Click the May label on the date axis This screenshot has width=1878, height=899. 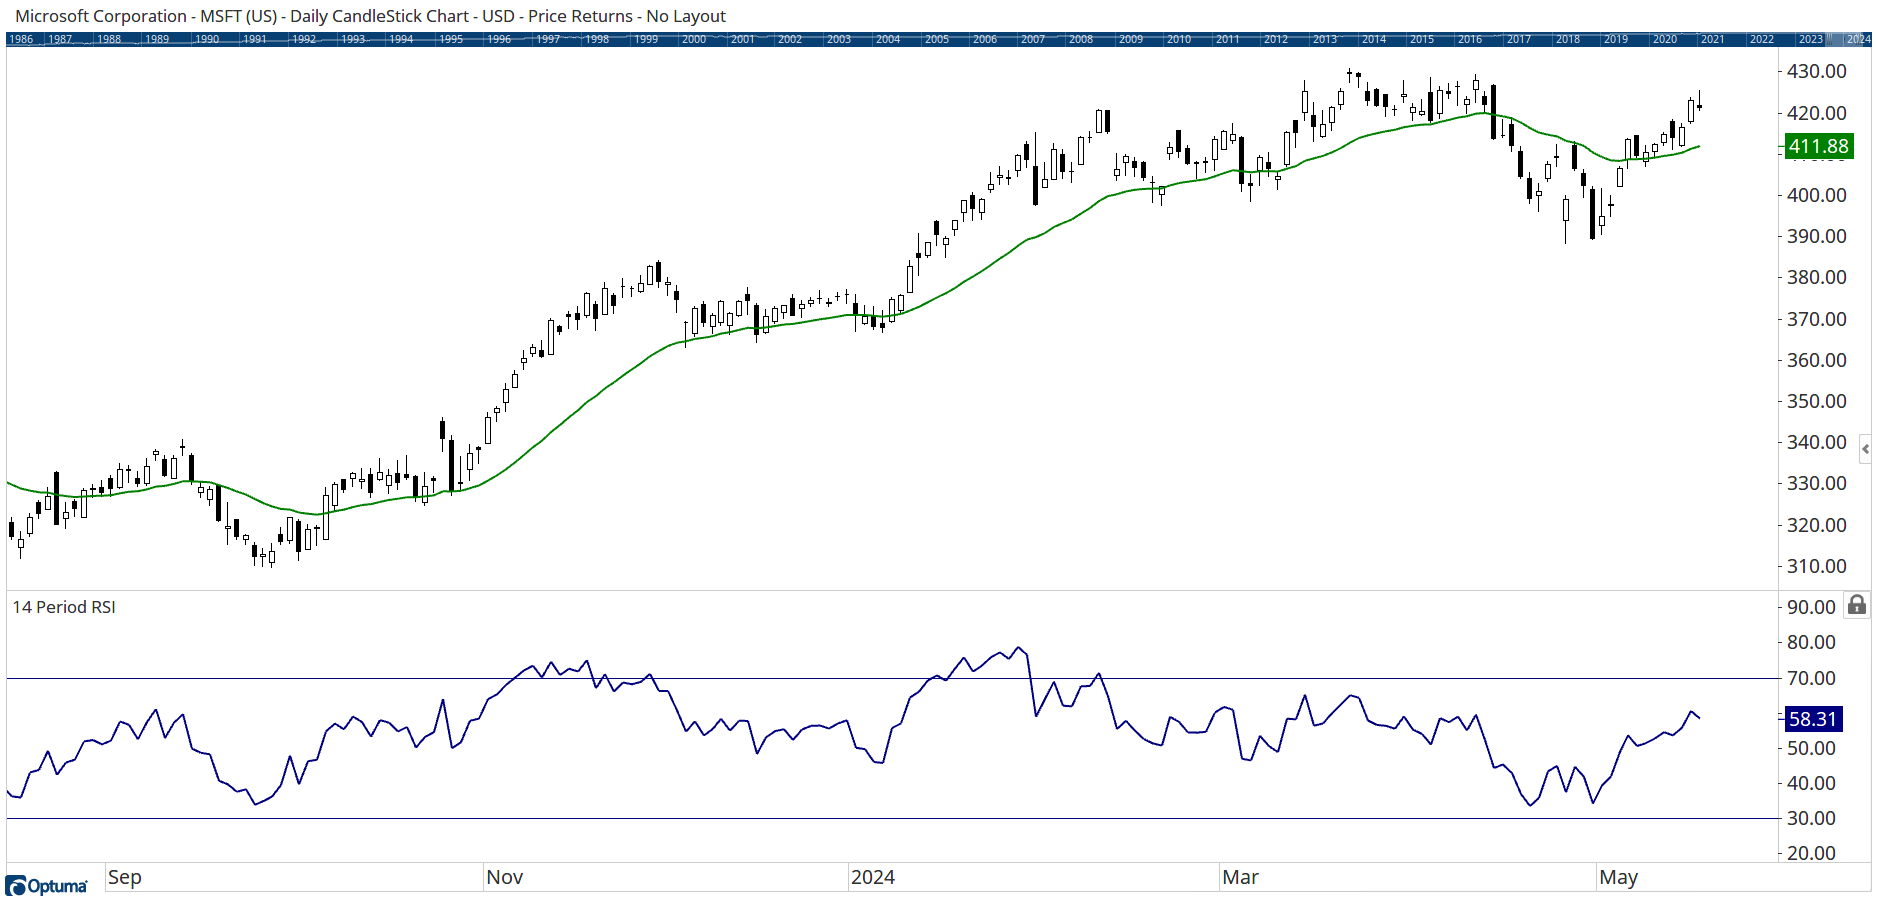pyautogui.click(x=1618, y=877)
